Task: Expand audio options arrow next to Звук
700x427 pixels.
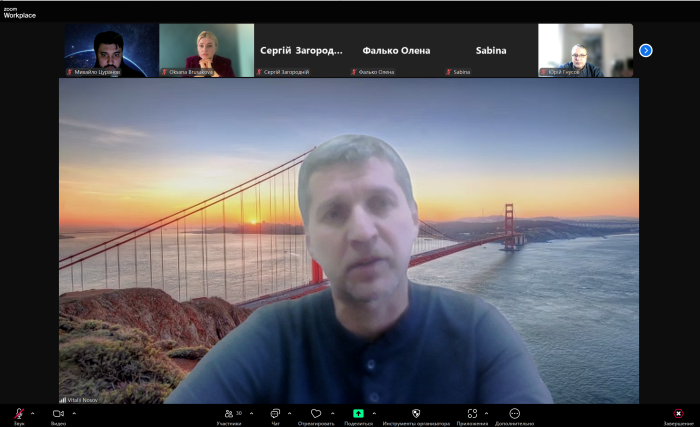Action: [x=32, y=413]
